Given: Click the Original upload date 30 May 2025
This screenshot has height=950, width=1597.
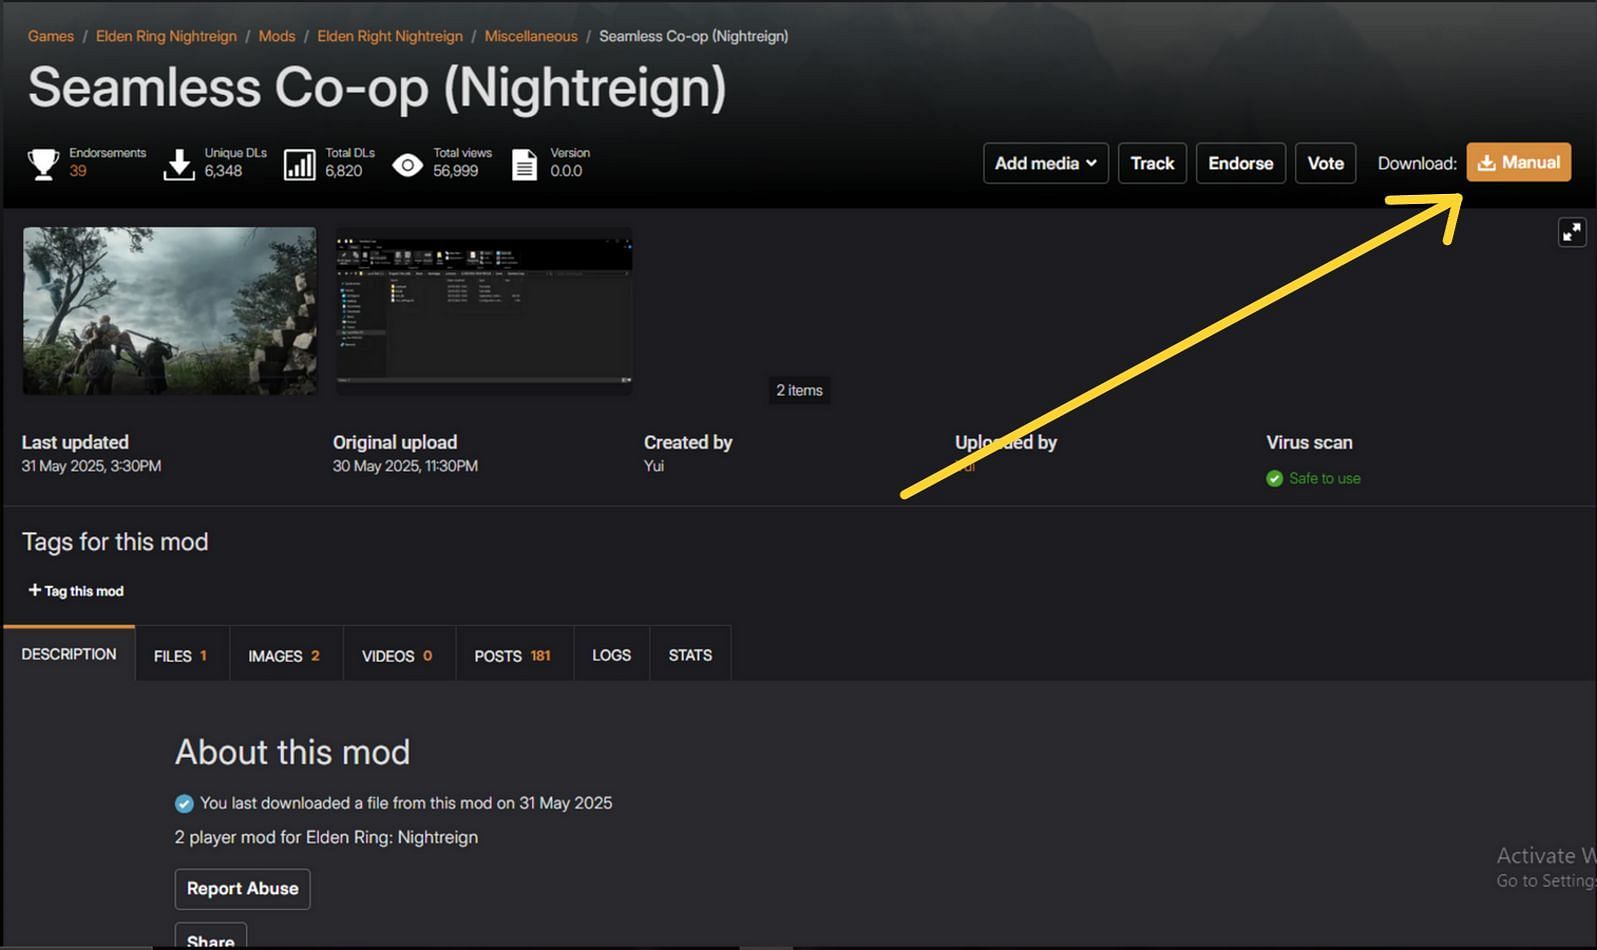Looking at the screenshot, I should point(405,466).
